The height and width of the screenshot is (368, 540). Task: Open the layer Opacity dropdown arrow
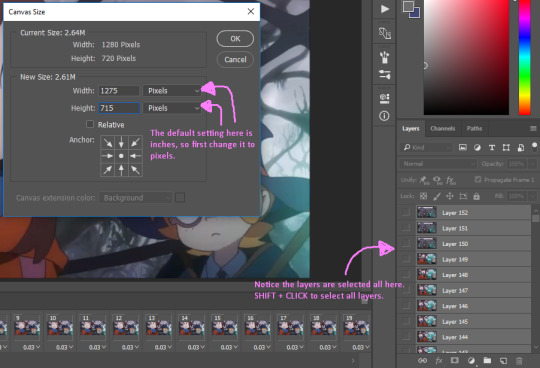tap(532, 164)
